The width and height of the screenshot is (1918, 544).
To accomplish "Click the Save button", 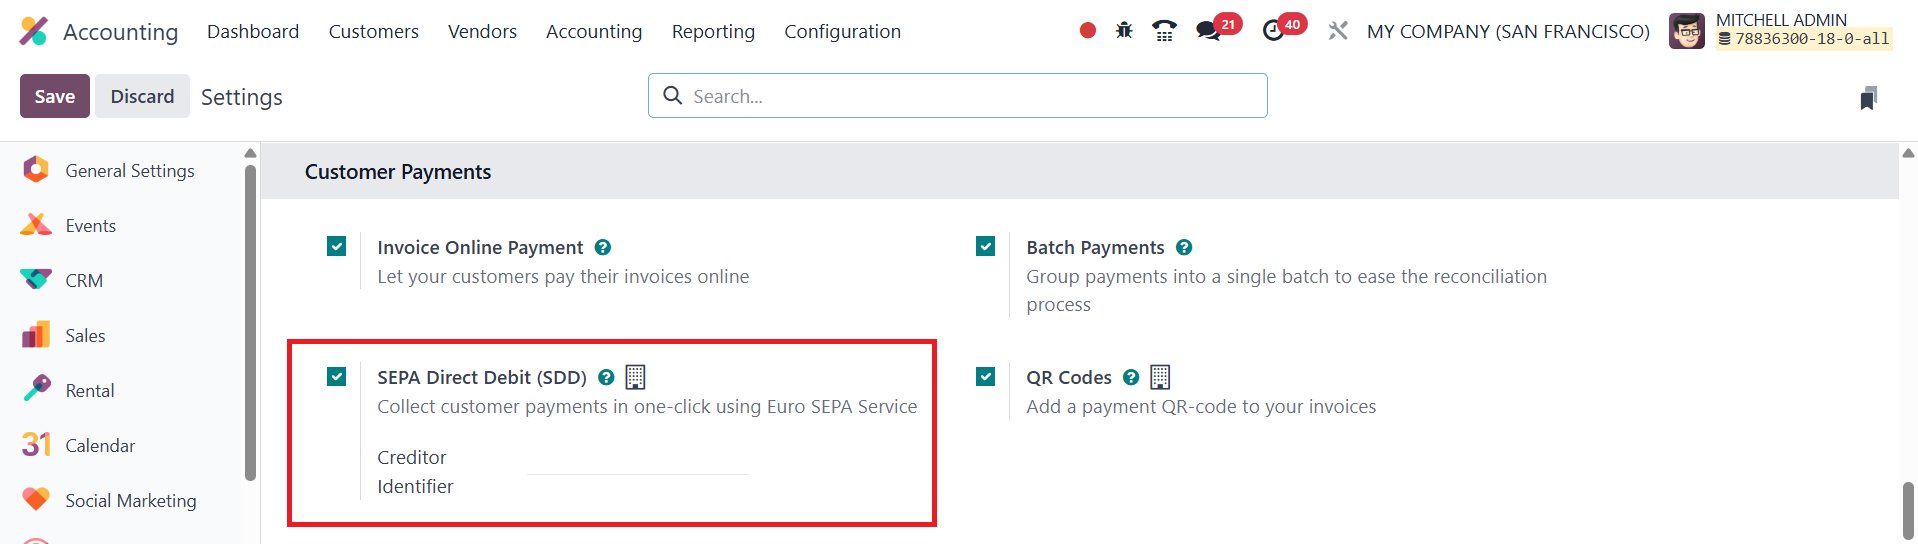I will point(55,96).
